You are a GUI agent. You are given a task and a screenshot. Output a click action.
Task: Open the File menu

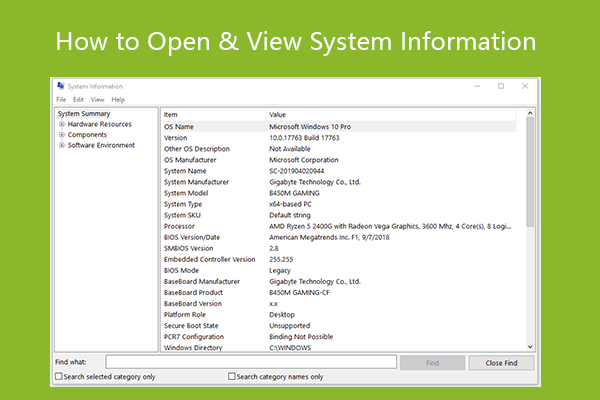[61, 100]
